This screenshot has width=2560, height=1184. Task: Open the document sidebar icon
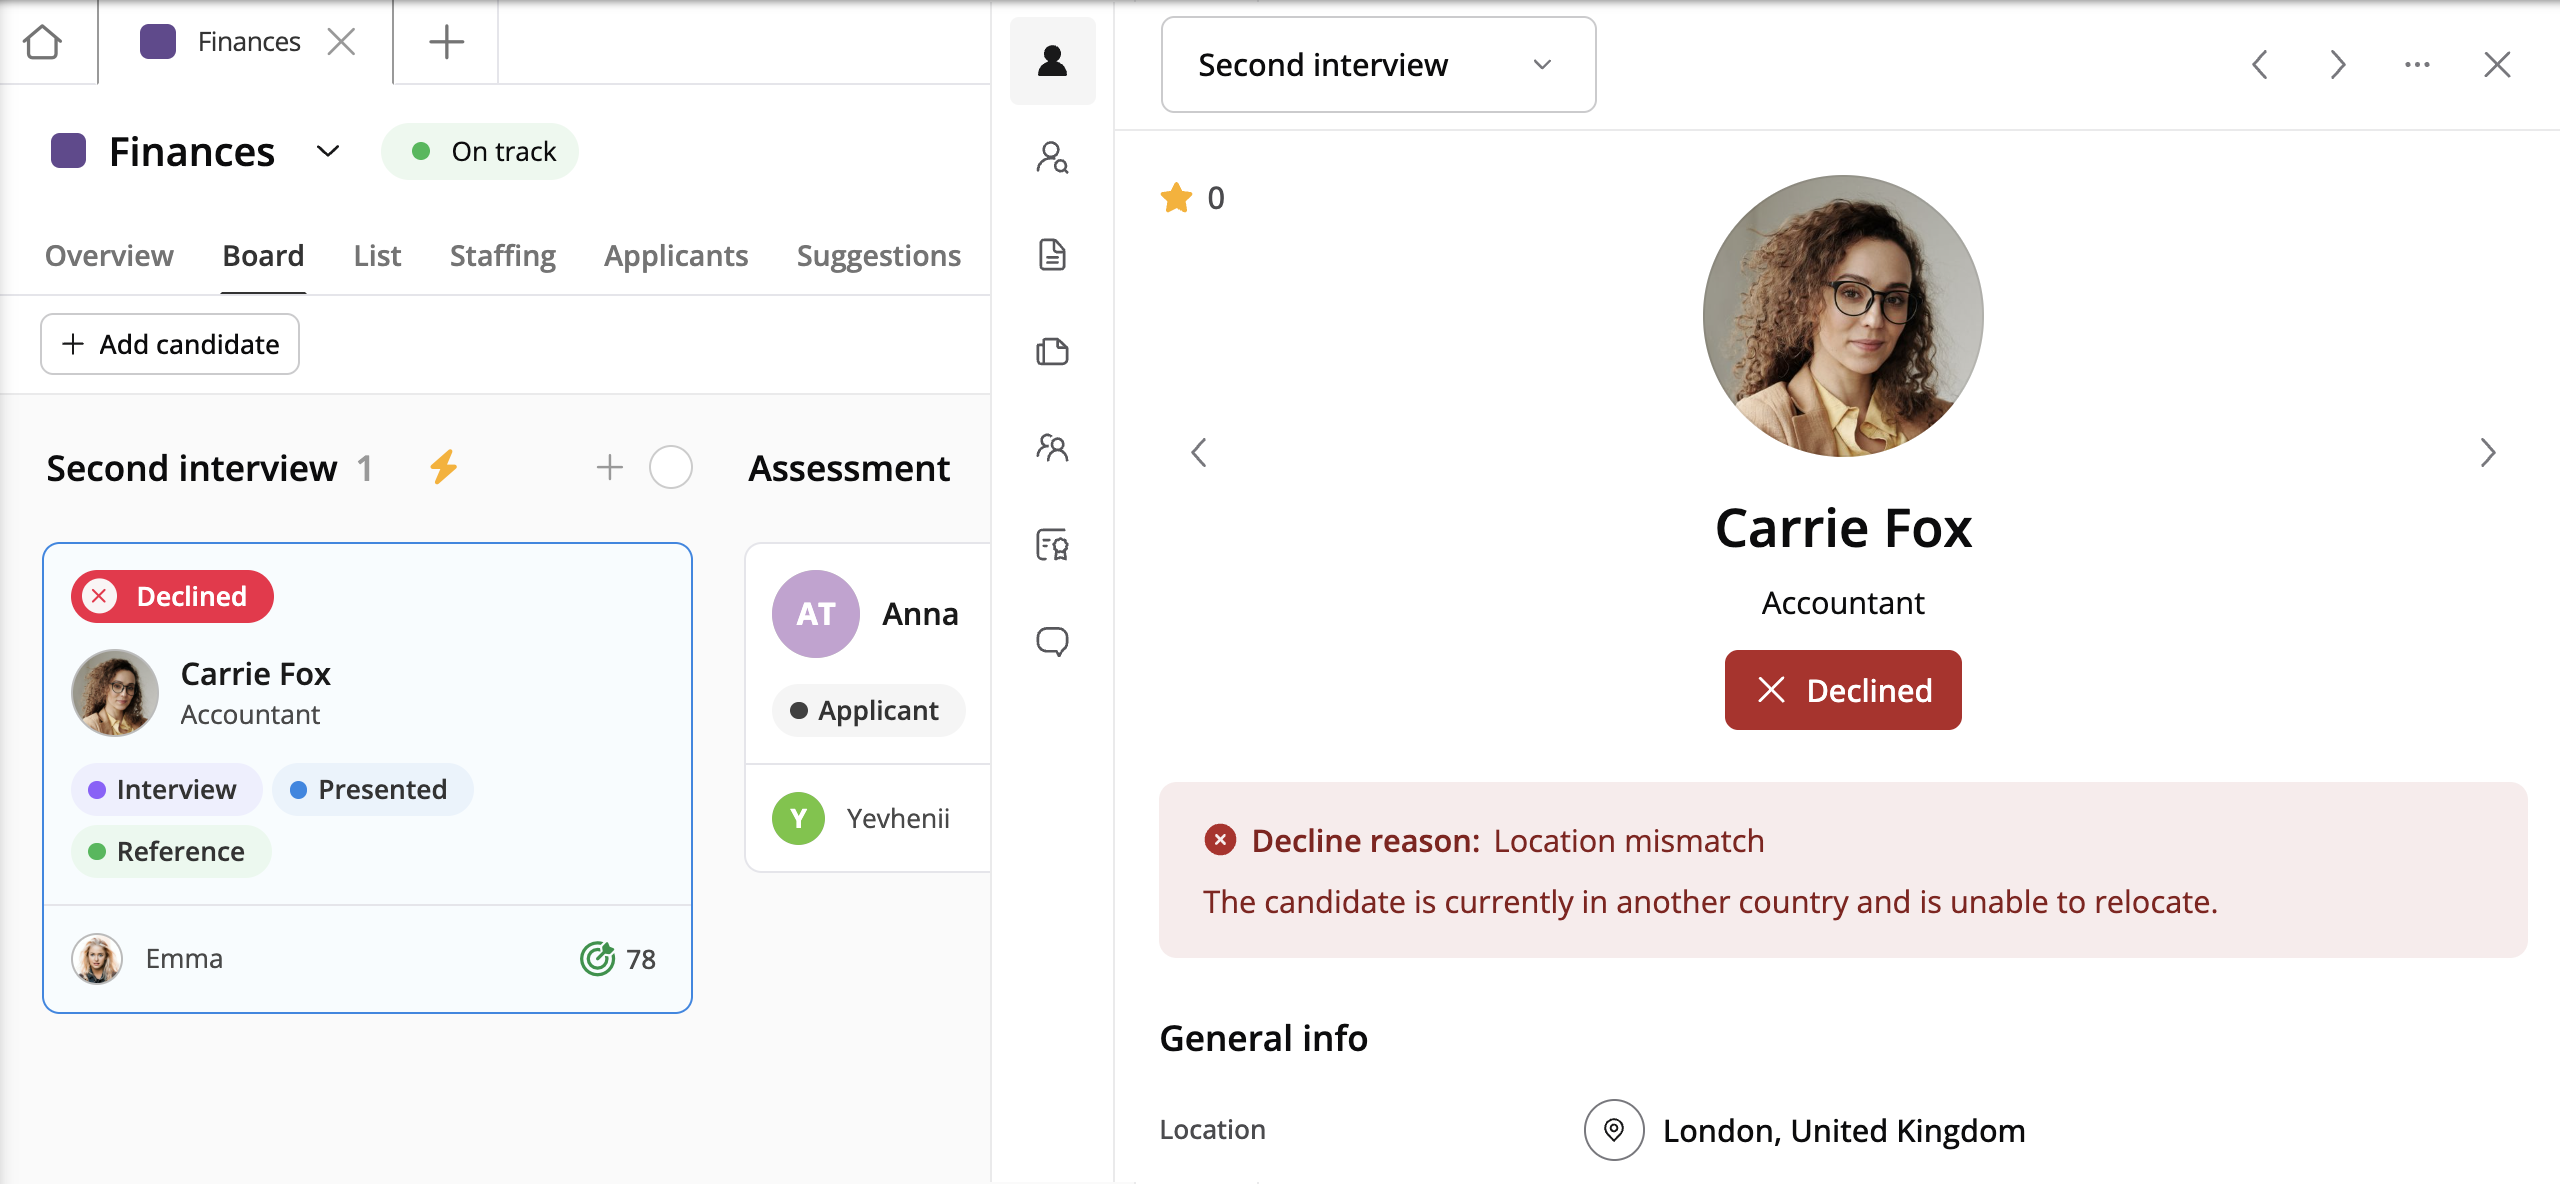tap(1052, 254)
